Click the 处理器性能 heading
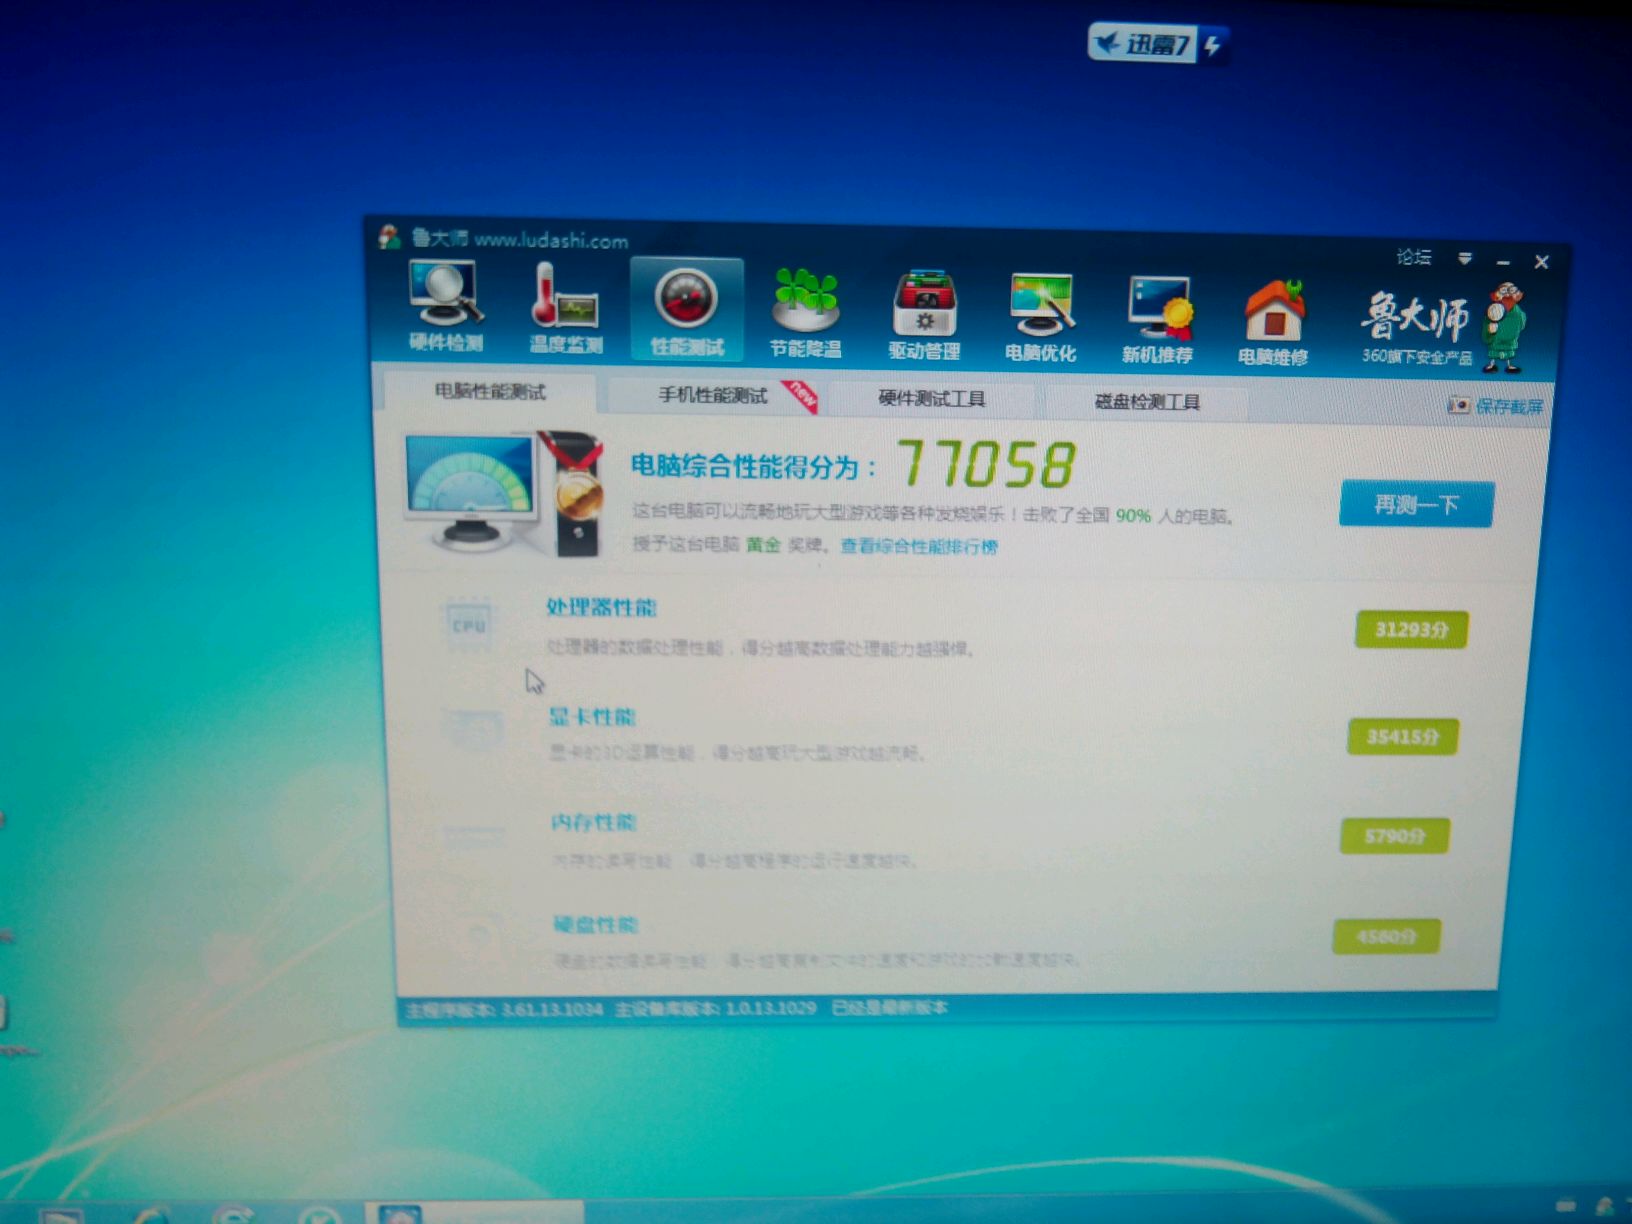Image resolution: width=1632 pixels, height=1224 pixels. [601, 607]
